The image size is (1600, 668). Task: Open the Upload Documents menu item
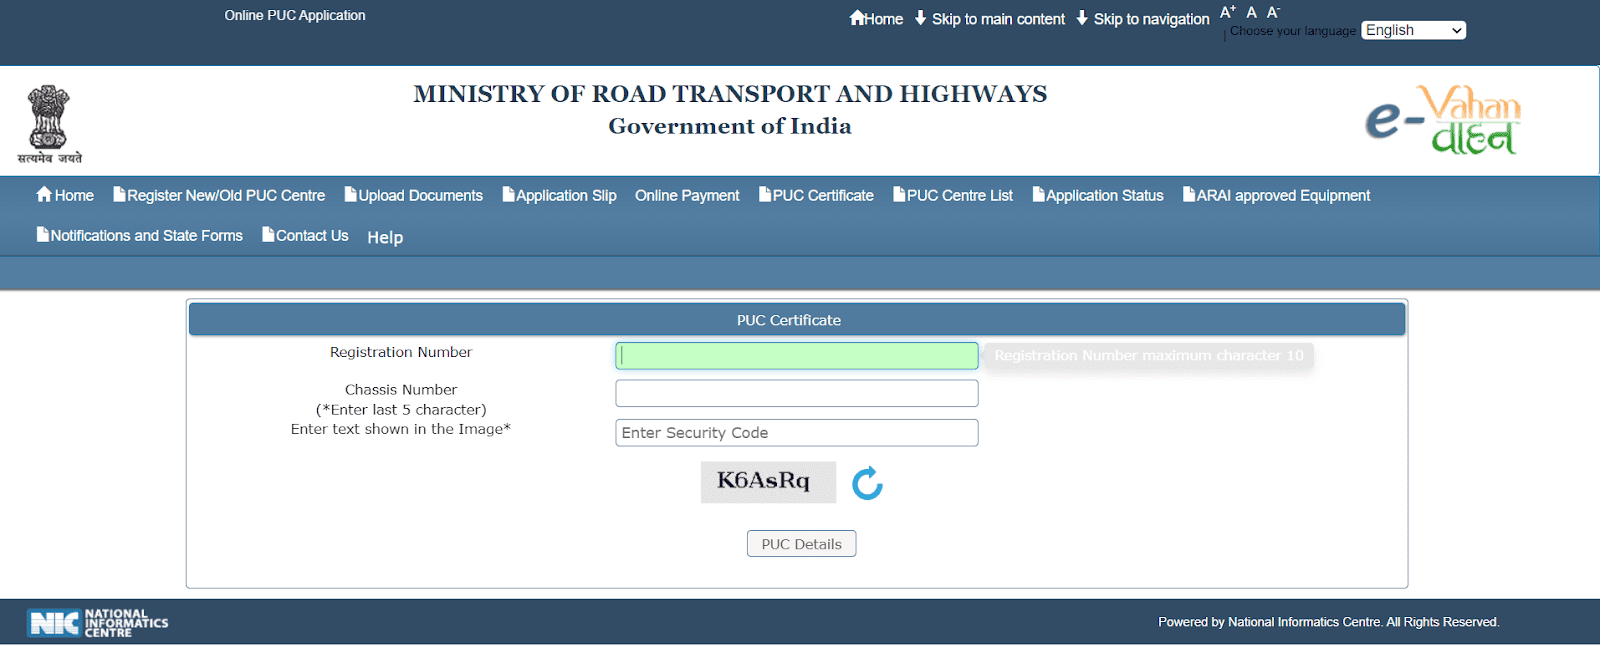[414, 196]
